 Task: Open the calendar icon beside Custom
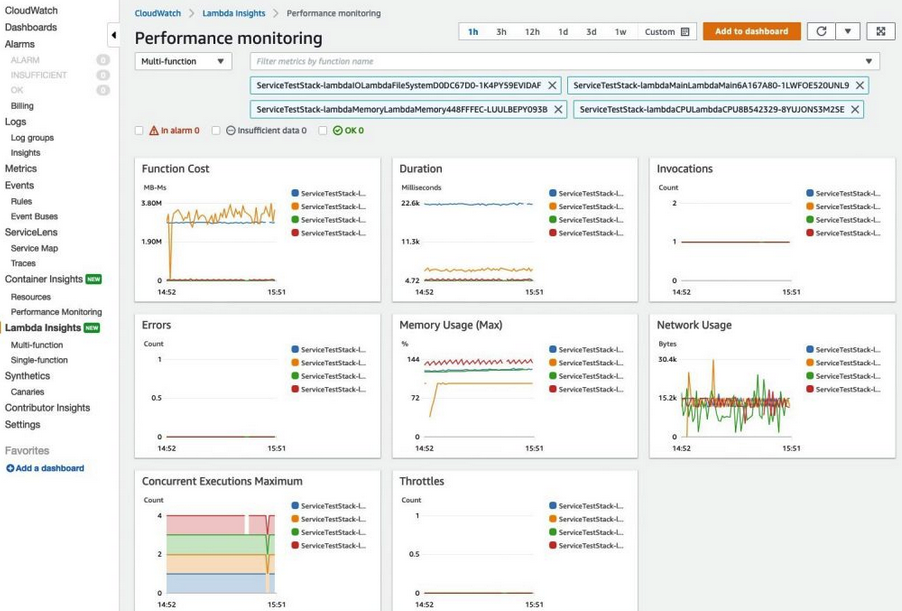685,32
